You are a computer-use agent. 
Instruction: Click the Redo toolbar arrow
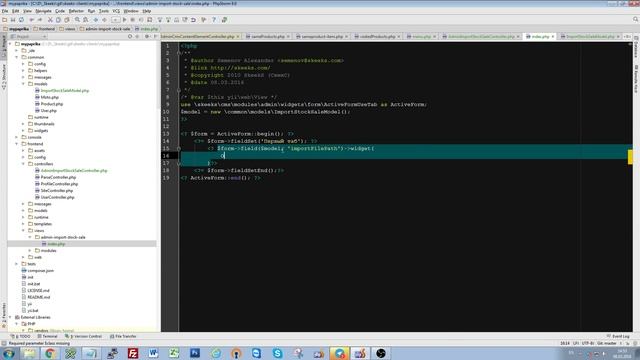point(40,20)
